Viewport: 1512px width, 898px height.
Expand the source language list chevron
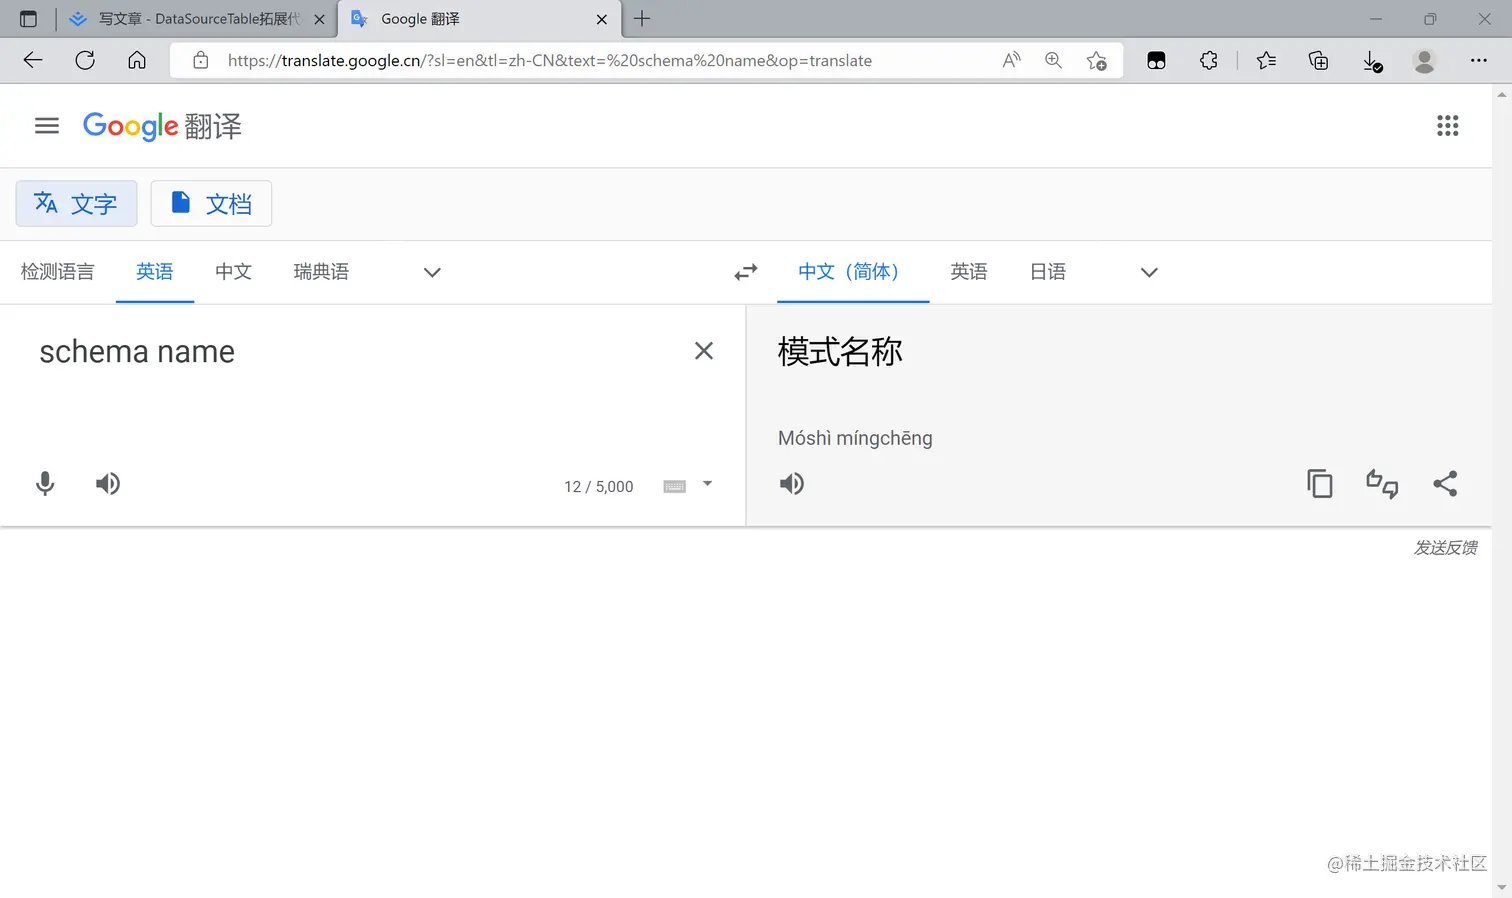(432, 272)
